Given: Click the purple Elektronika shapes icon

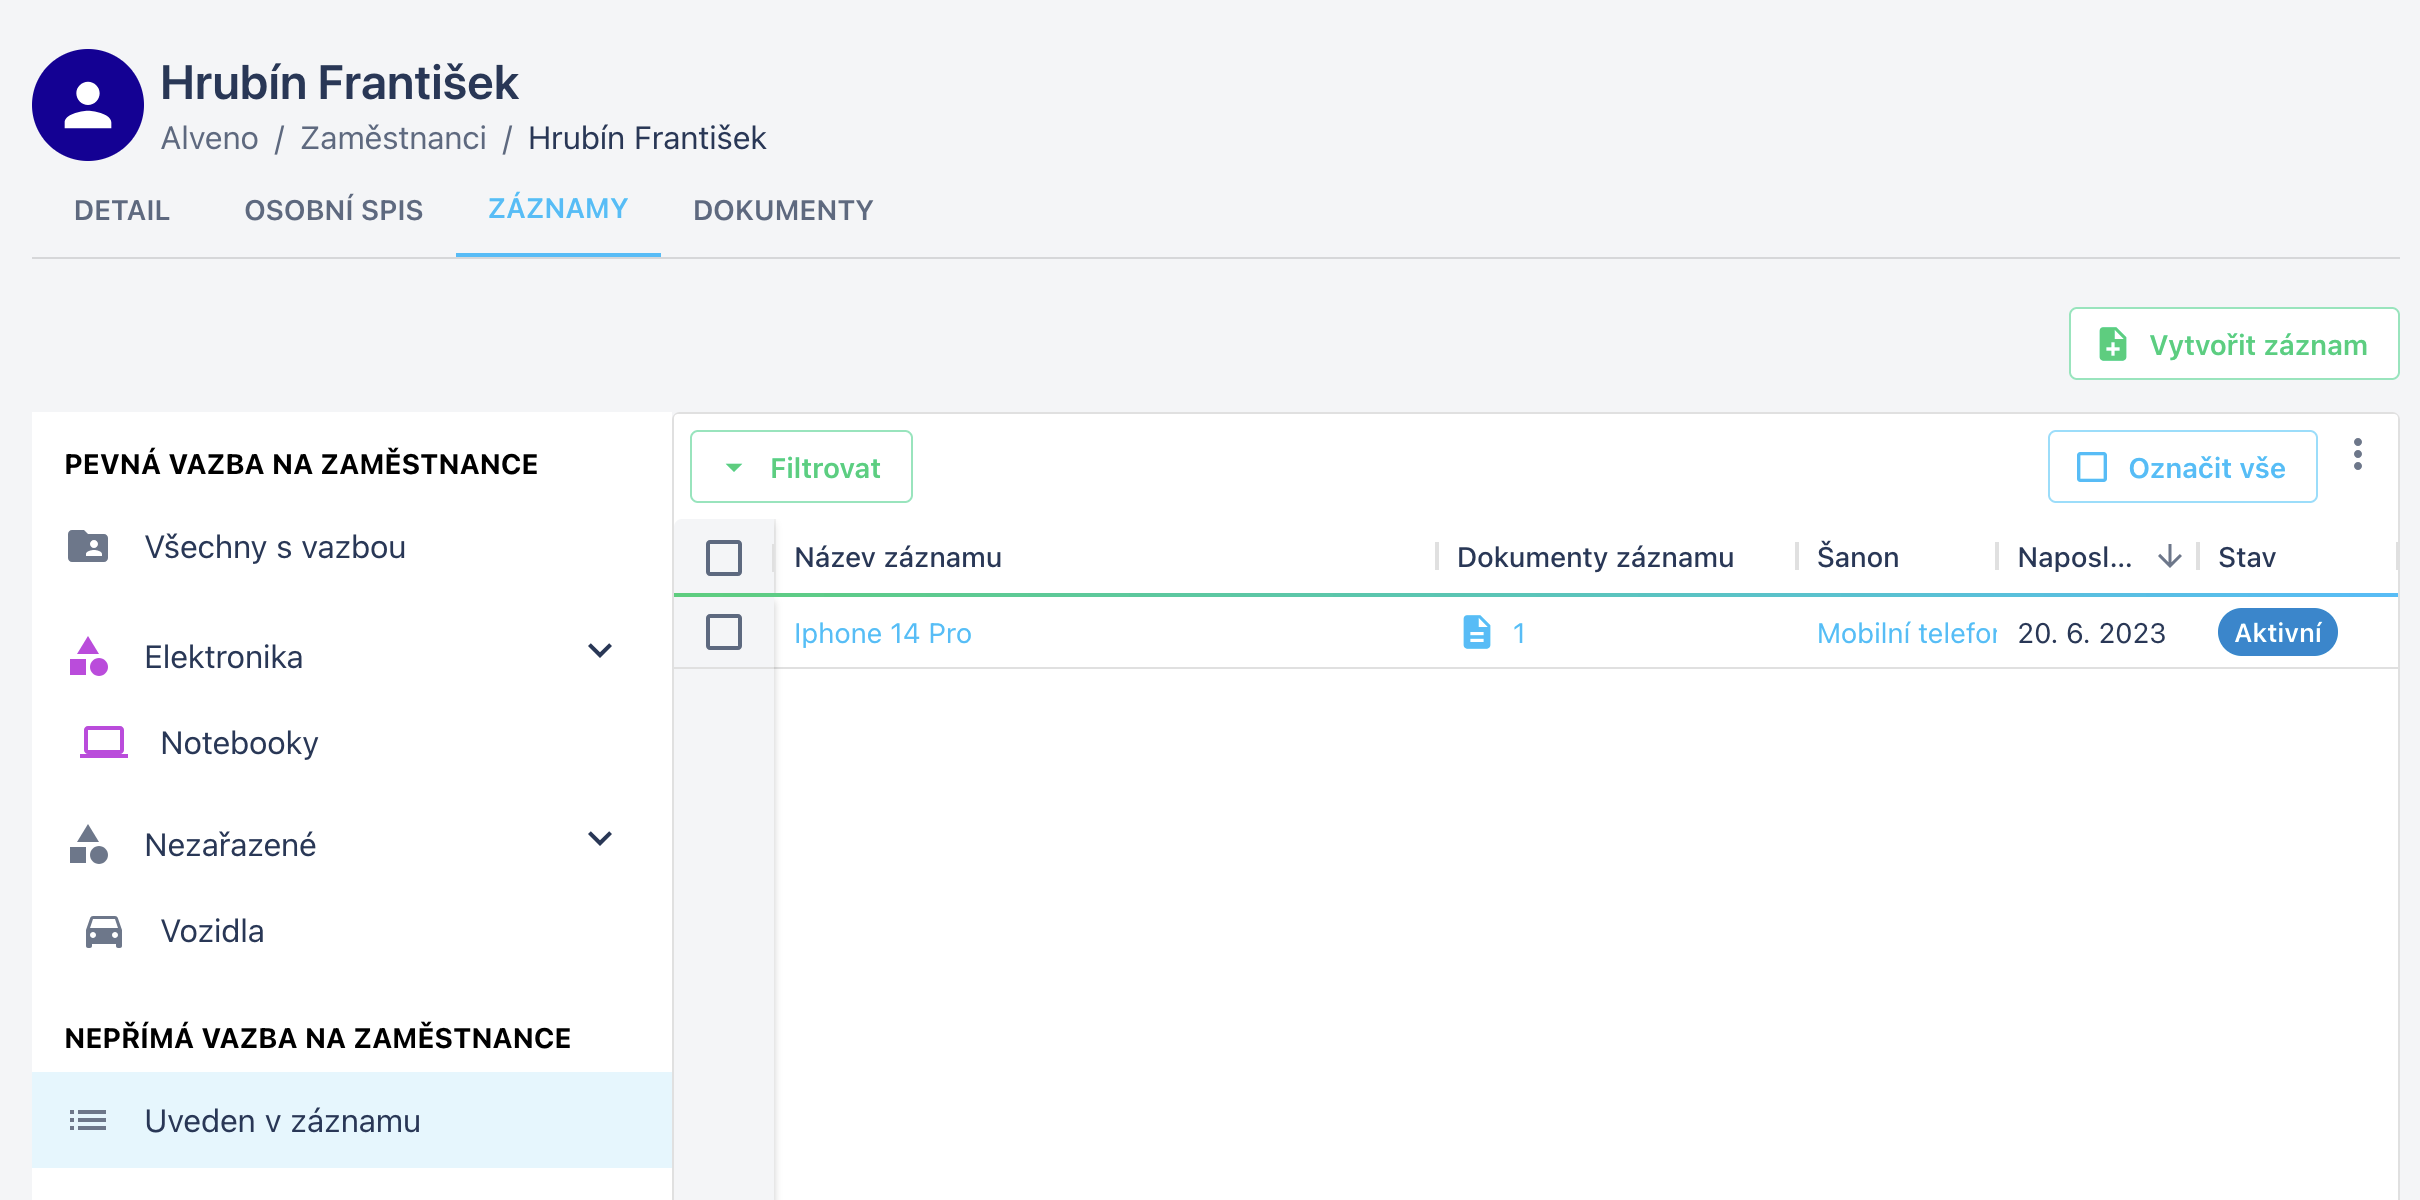Looking at the screenshot, I should point(88,657).
